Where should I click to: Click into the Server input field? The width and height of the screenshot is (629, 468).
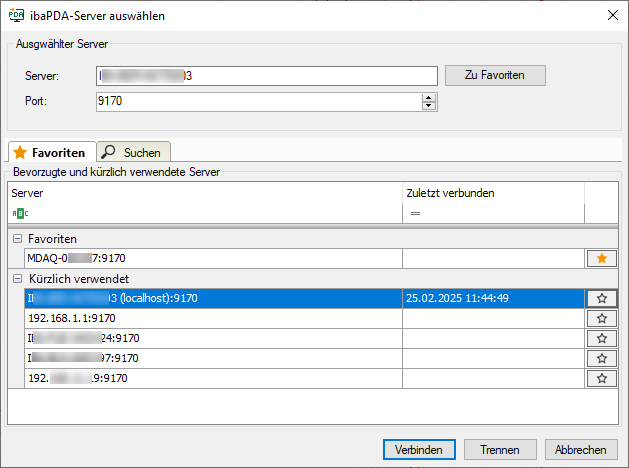click(266, 76)
